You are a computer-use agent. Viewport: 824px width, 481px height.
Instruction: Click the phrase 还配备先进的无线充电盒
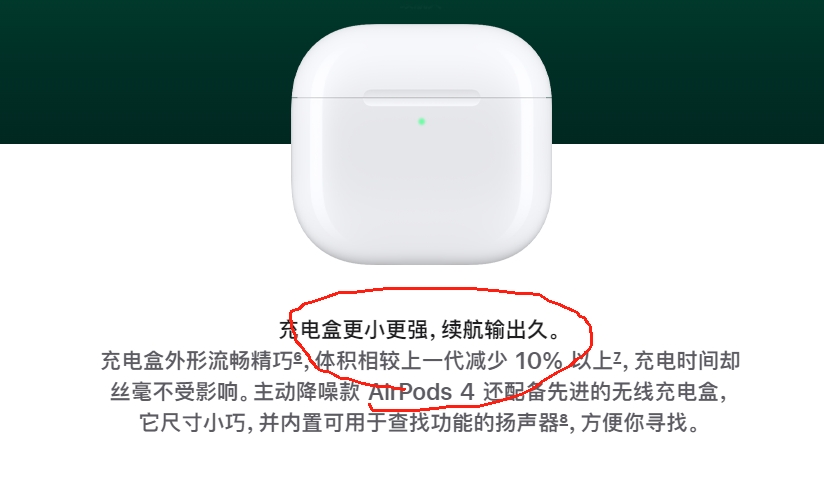tap(600, 392)
